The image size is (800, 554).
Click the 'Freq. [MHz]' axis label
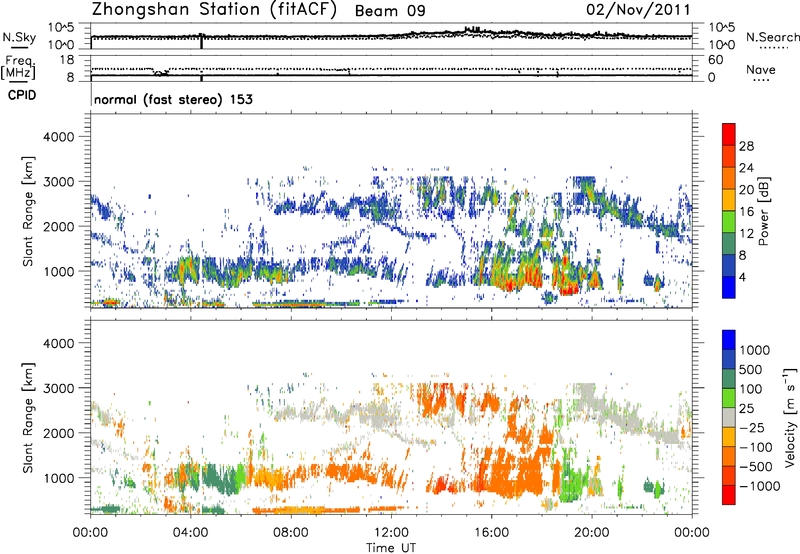19,68
